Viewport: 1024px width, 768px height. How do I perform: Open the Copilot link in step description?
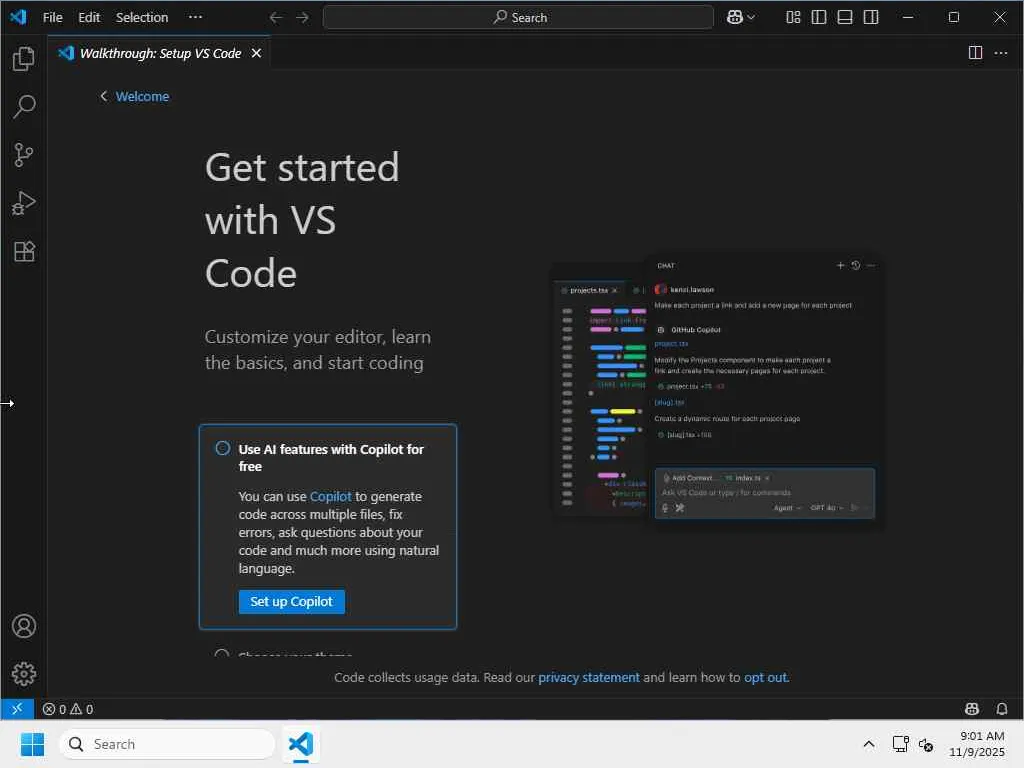[330, 496]
